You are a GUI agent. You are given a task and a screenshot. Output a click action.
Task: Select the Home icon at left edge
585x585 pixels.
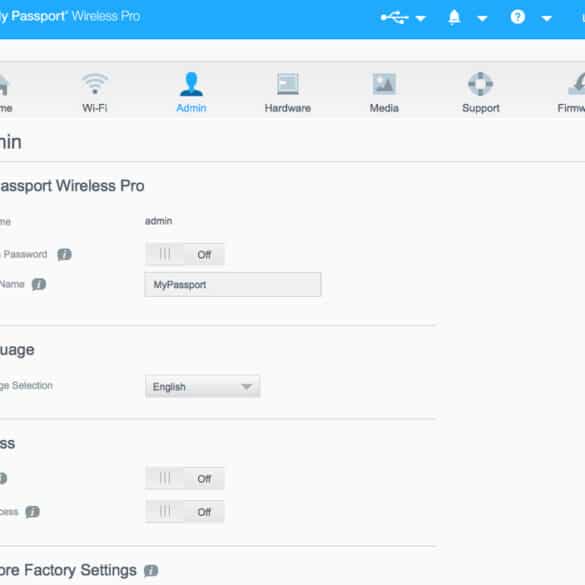point(4,85)
